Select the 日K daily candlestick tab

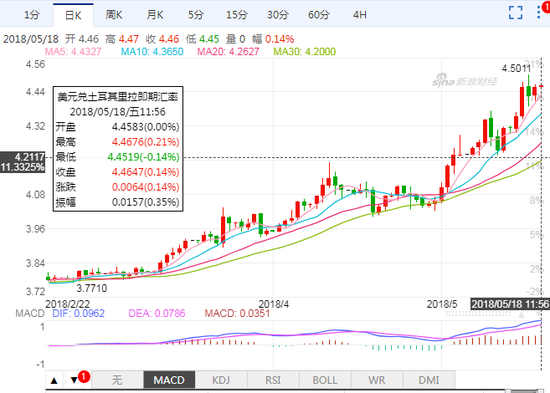73,15
